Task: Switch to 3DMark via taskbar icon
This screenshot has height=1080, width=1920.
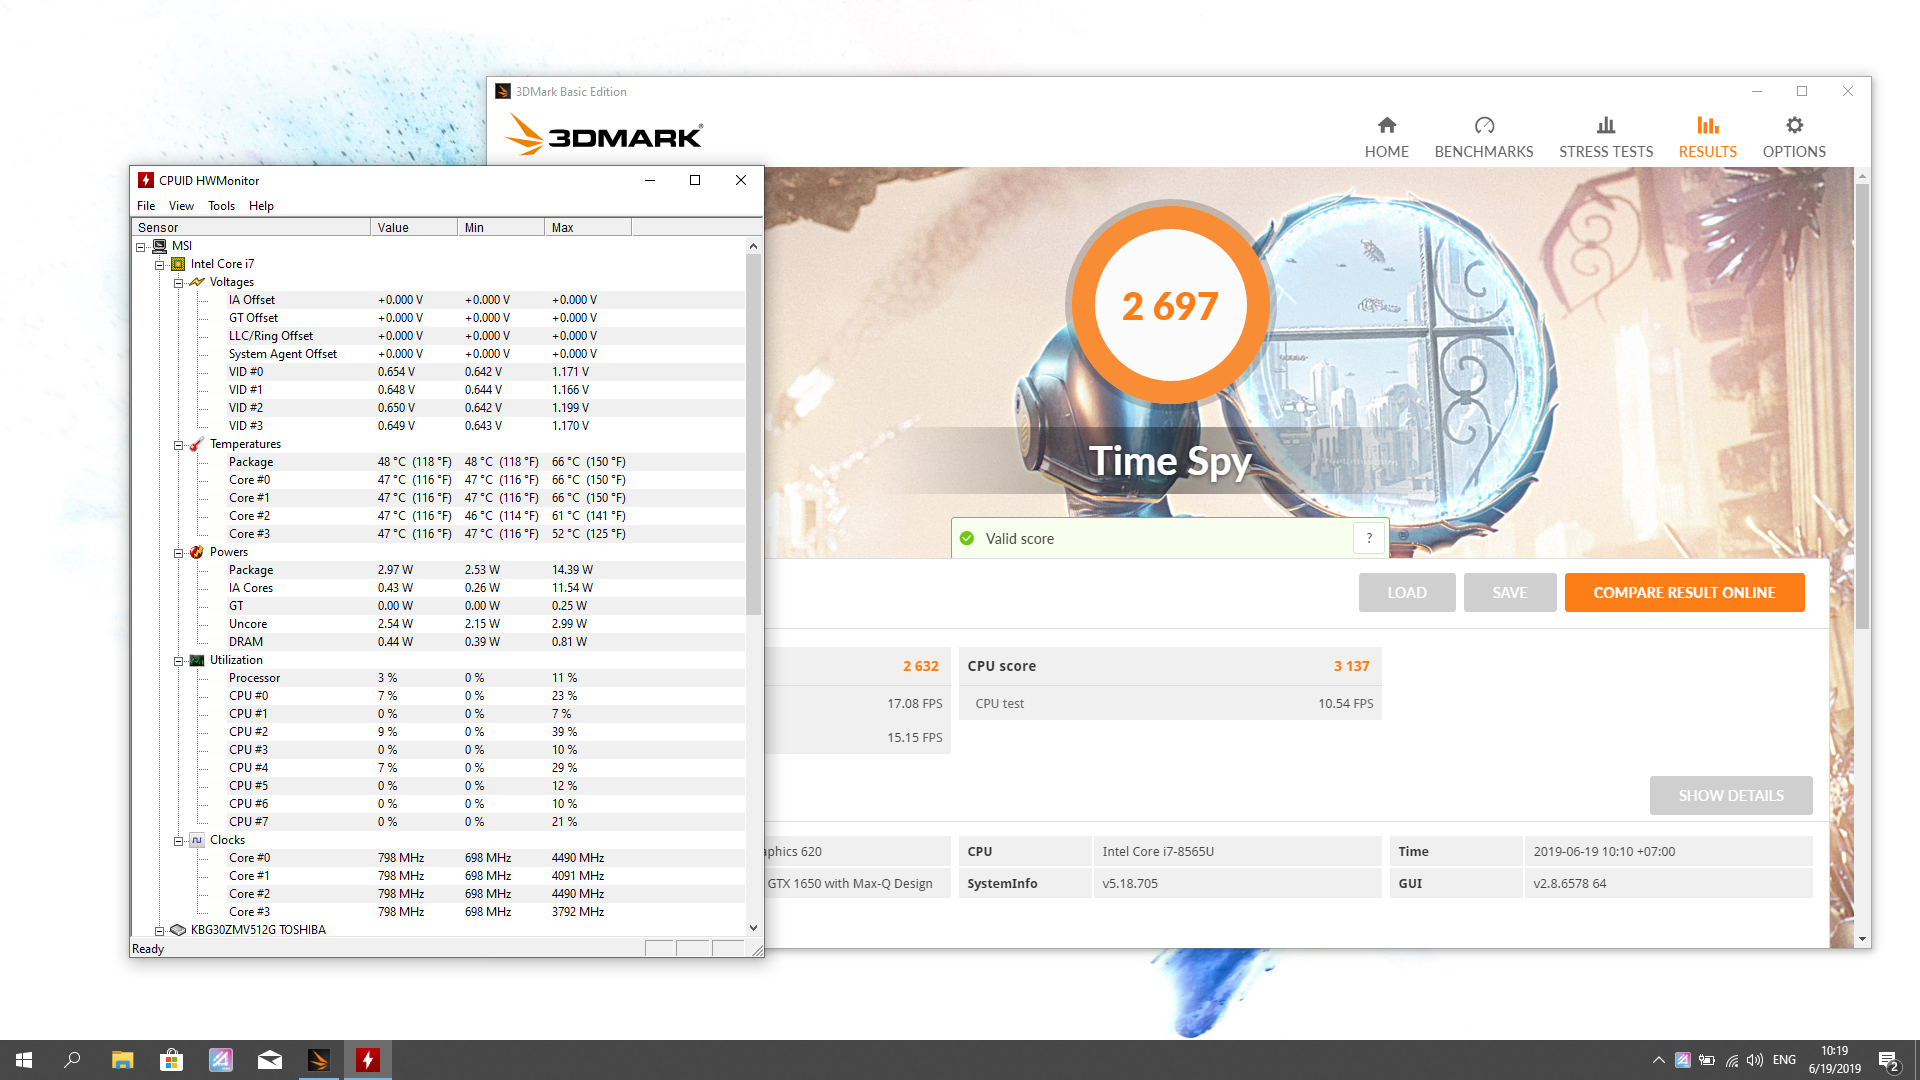Action: pyautogui.click(x=318, y=1060)
